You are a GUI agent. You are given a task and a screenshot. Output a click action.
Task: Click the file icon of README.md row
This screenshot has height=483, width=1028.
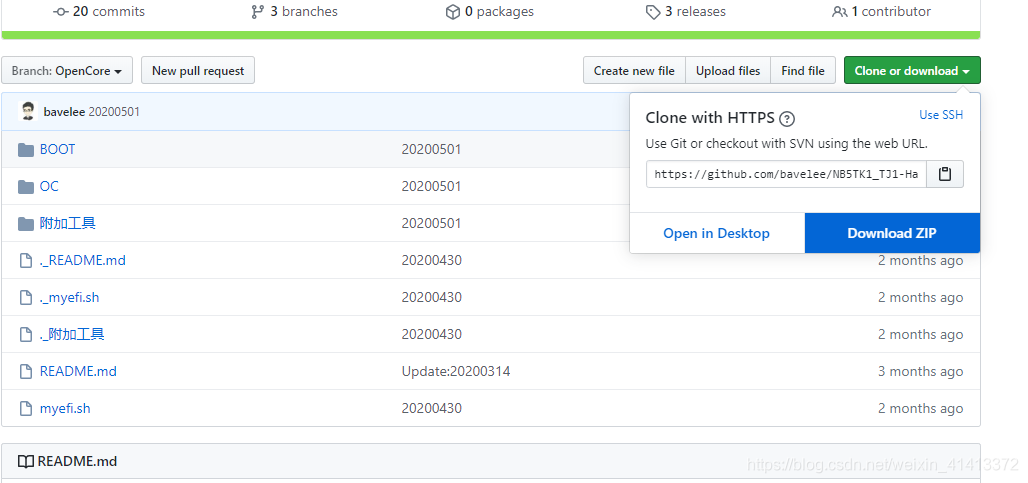26,372
